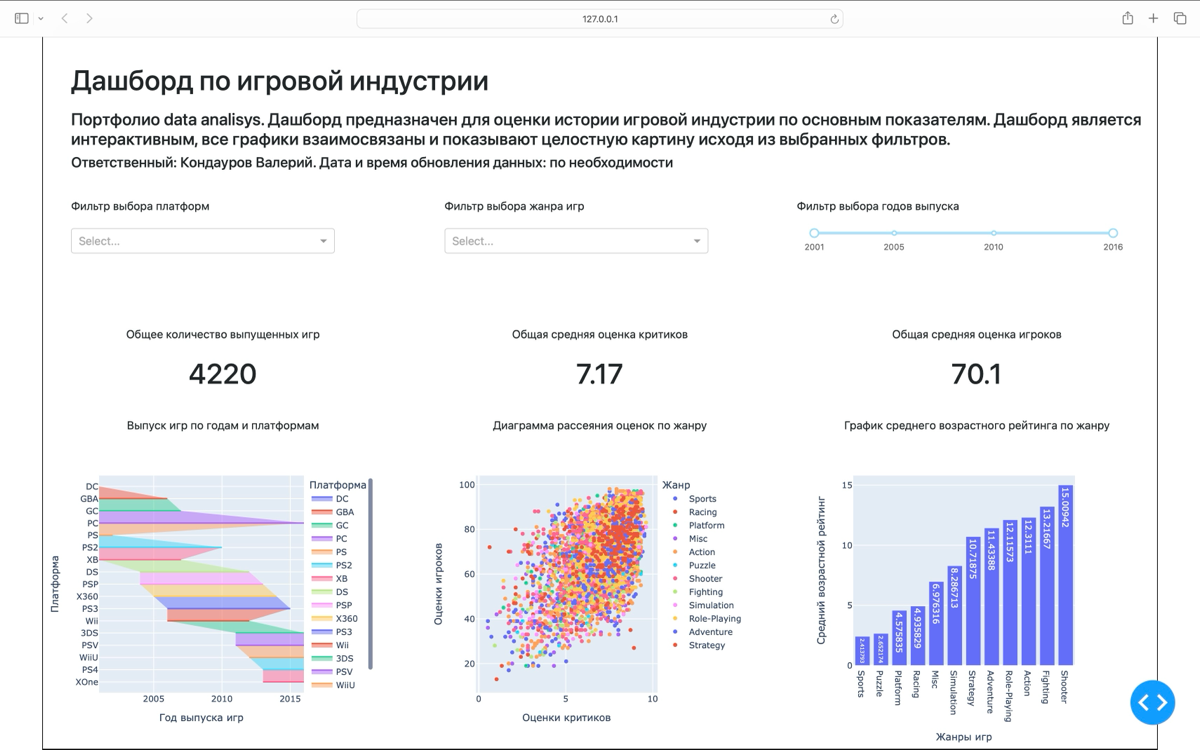Open the Share icon menu
1200x750 pixels.
1128,18
